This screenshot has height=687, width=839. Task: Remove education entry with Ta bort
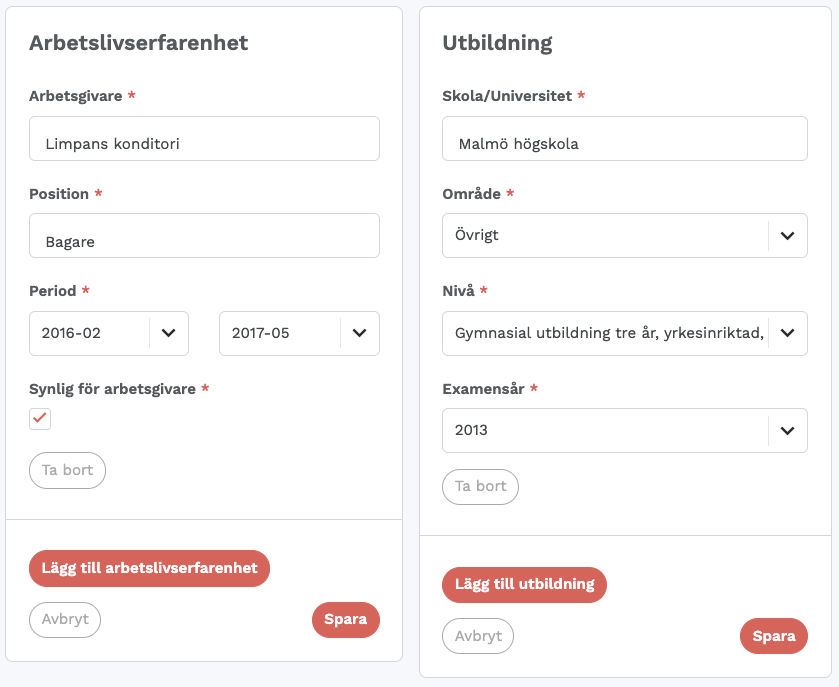480,486
